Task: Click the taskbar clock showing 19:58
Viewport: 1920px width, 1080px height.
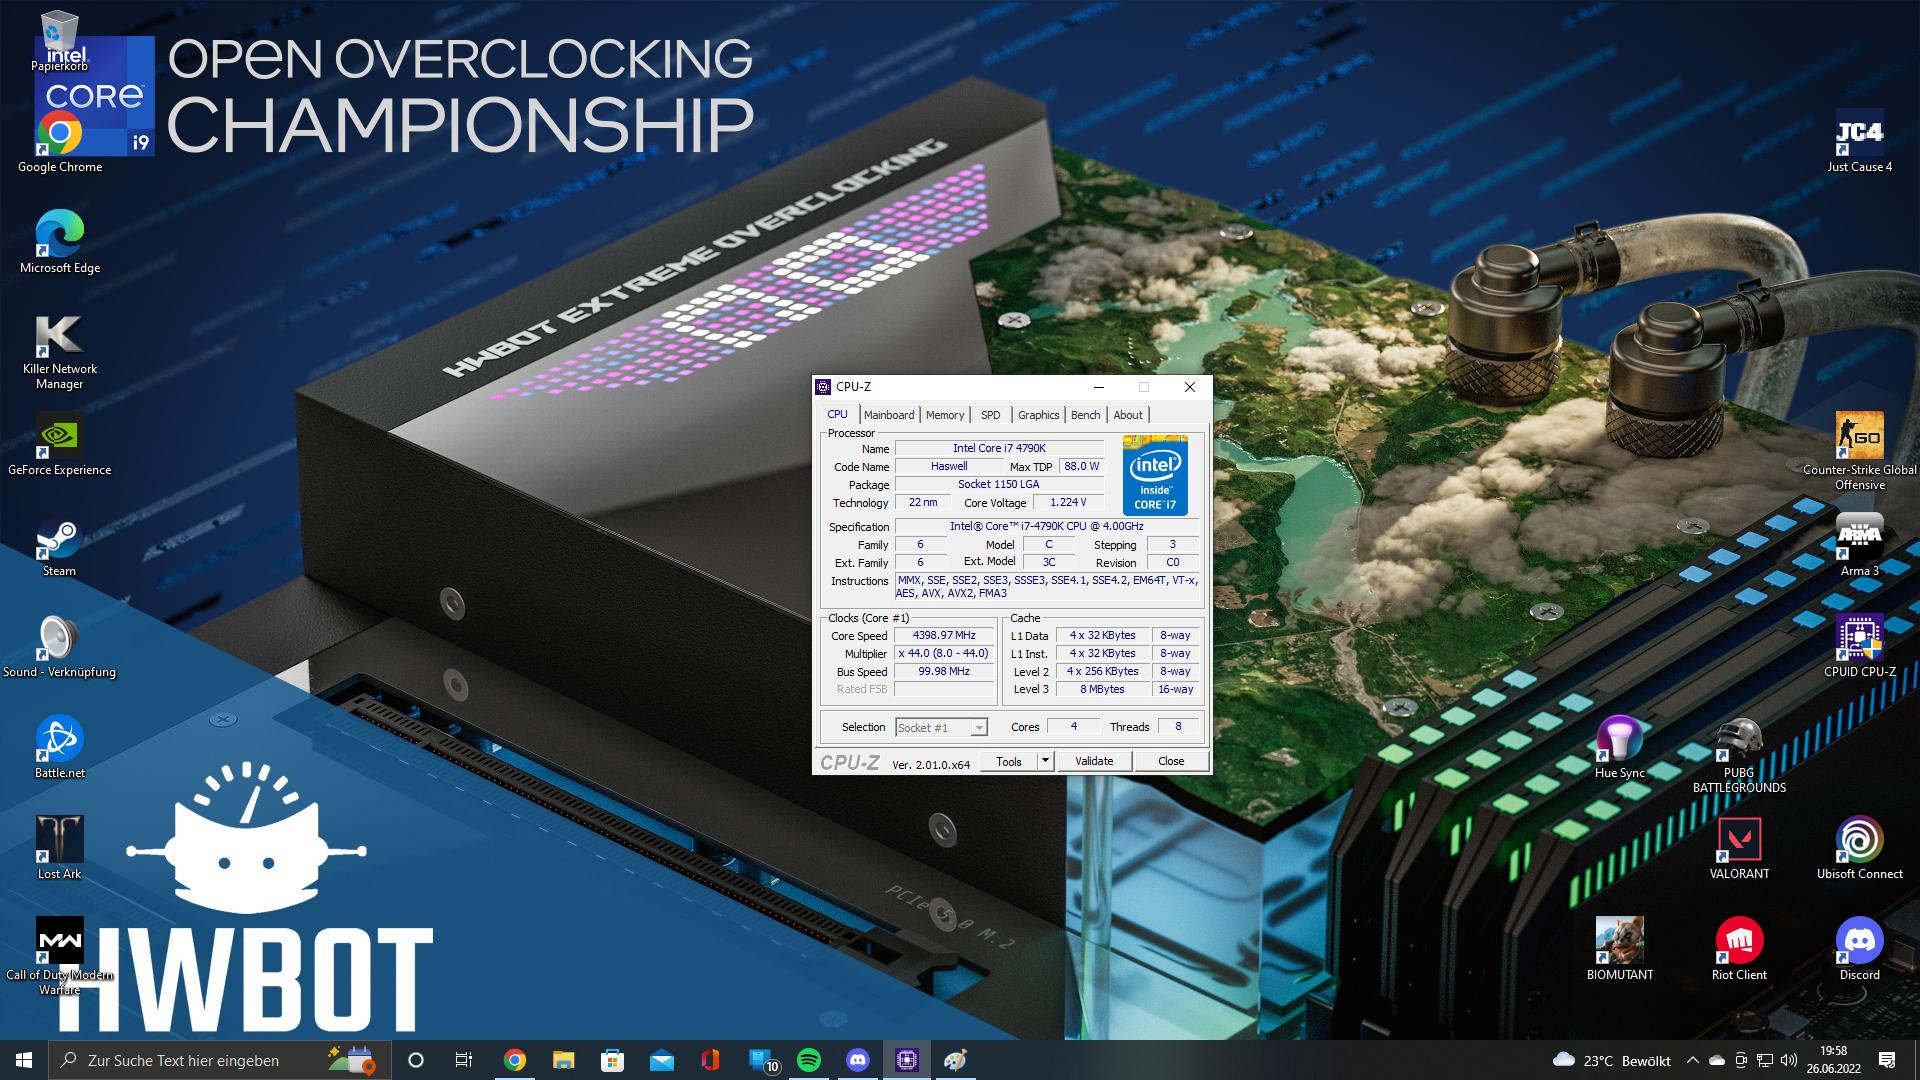Action: (x=1833, y=1060)
